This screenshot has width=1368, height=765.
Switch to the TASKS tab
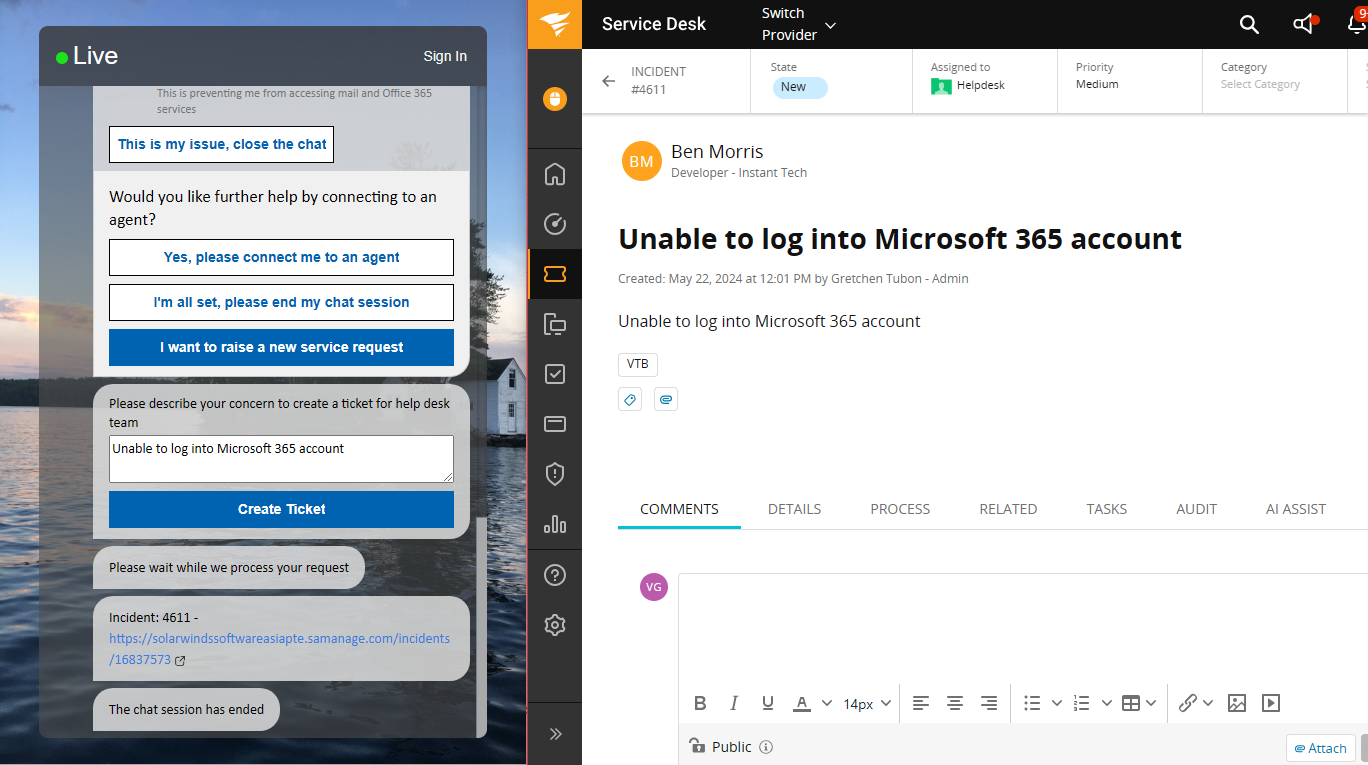point(1106,509)
